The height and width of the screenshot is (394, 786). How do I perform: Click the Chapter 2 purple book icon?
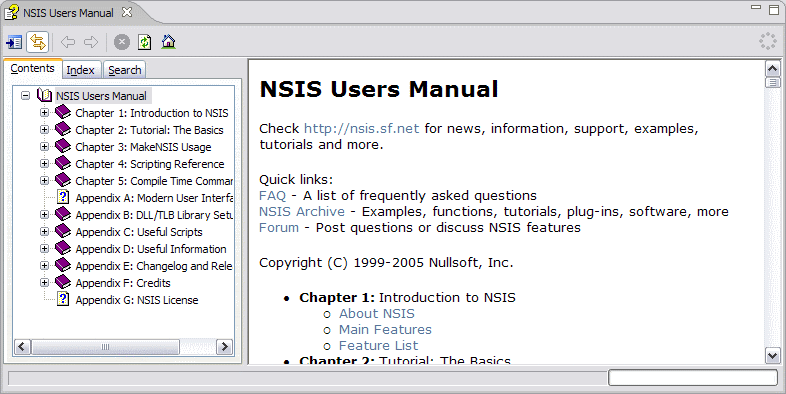click(63, 129)
